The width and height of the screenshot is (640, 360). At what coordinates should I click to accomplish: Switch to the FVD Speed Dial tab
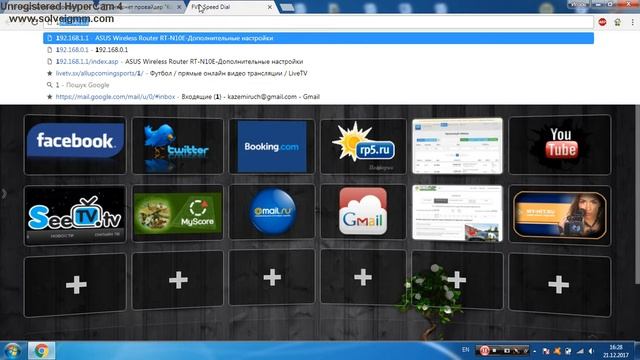pyautogui.click(x=231, y=7)
